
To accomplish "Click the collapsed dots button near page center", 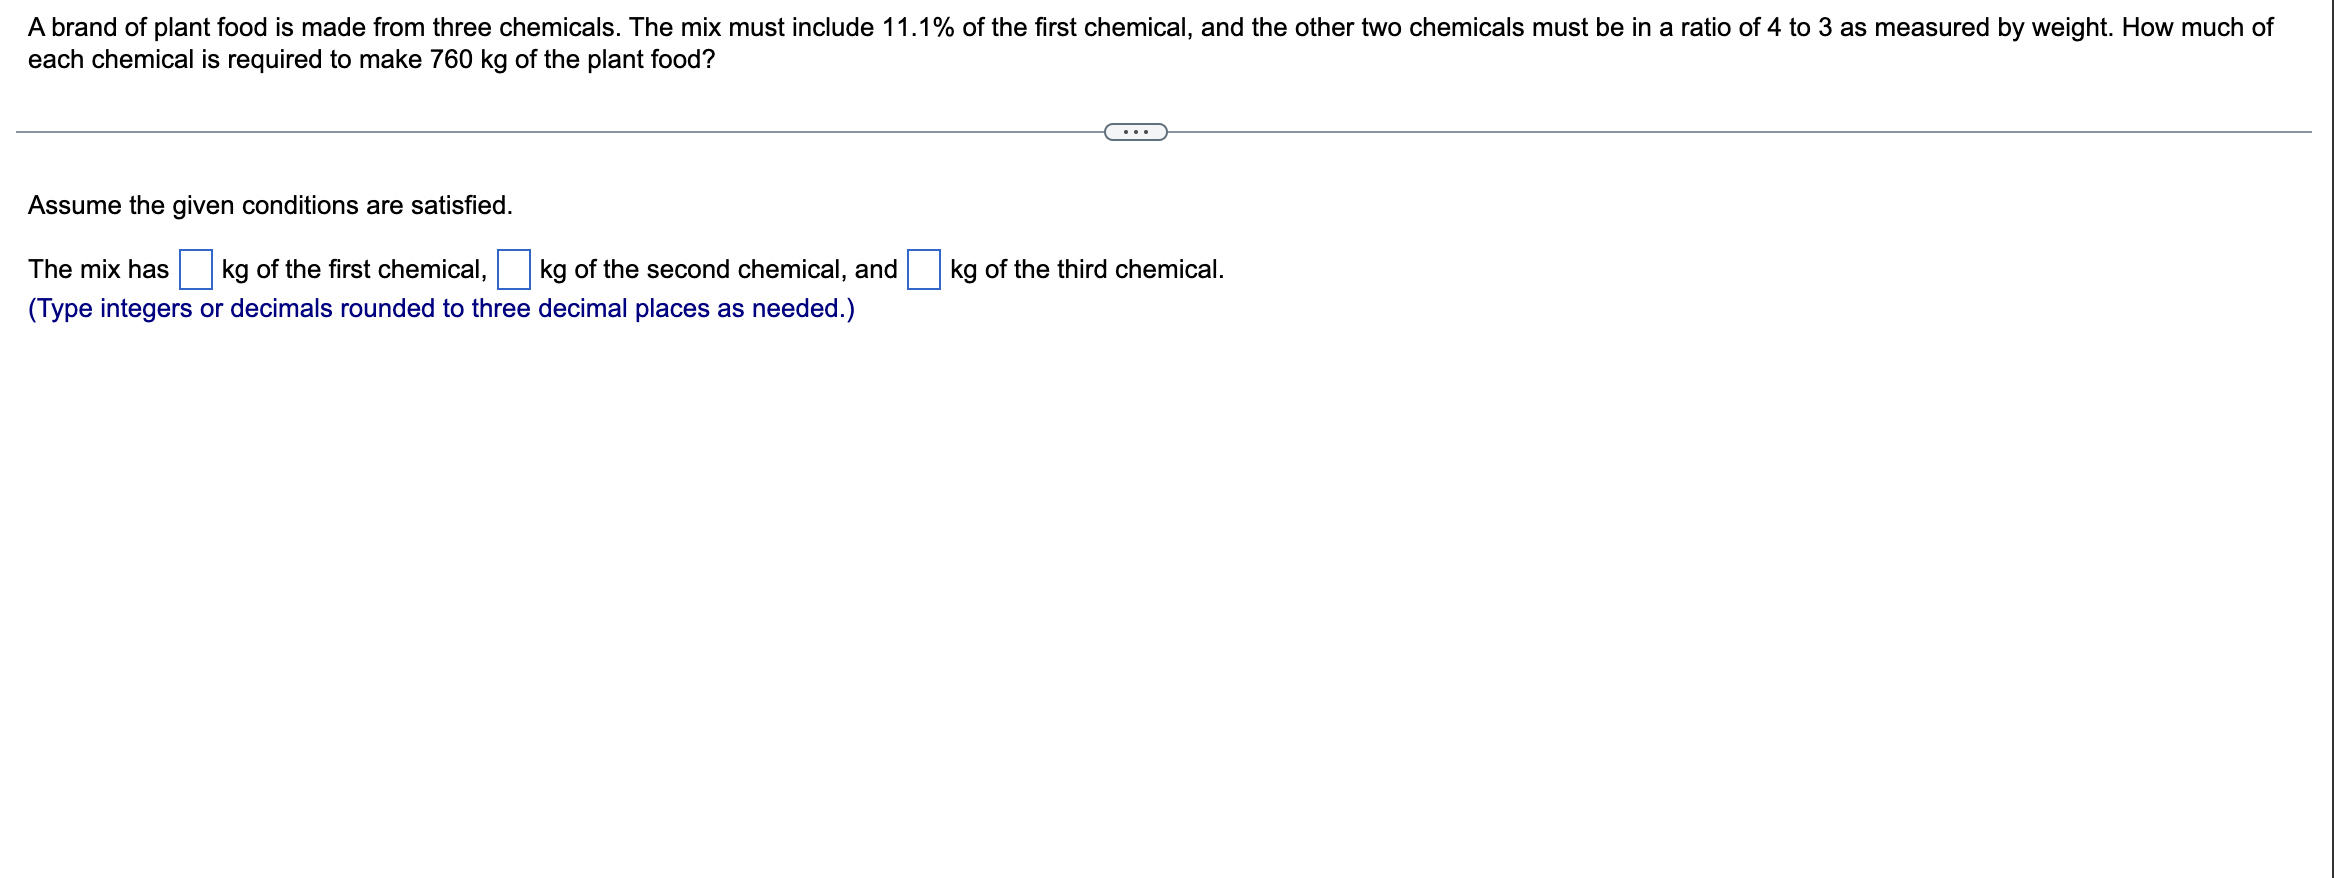I will [x=1135, y=129].
